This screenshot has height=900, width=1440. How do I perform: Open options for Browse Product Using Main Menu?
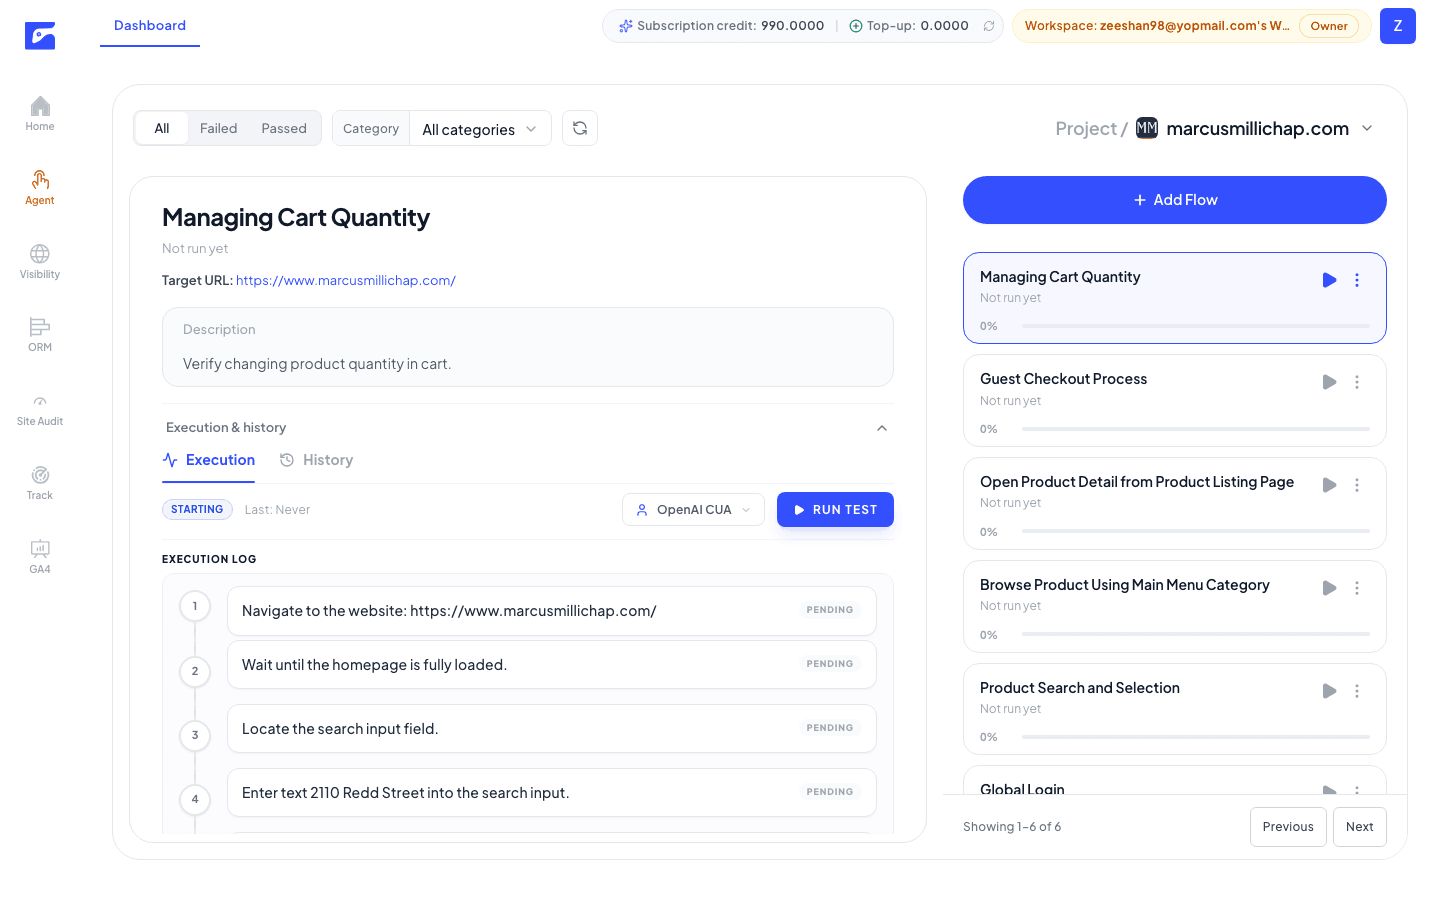1357,588
